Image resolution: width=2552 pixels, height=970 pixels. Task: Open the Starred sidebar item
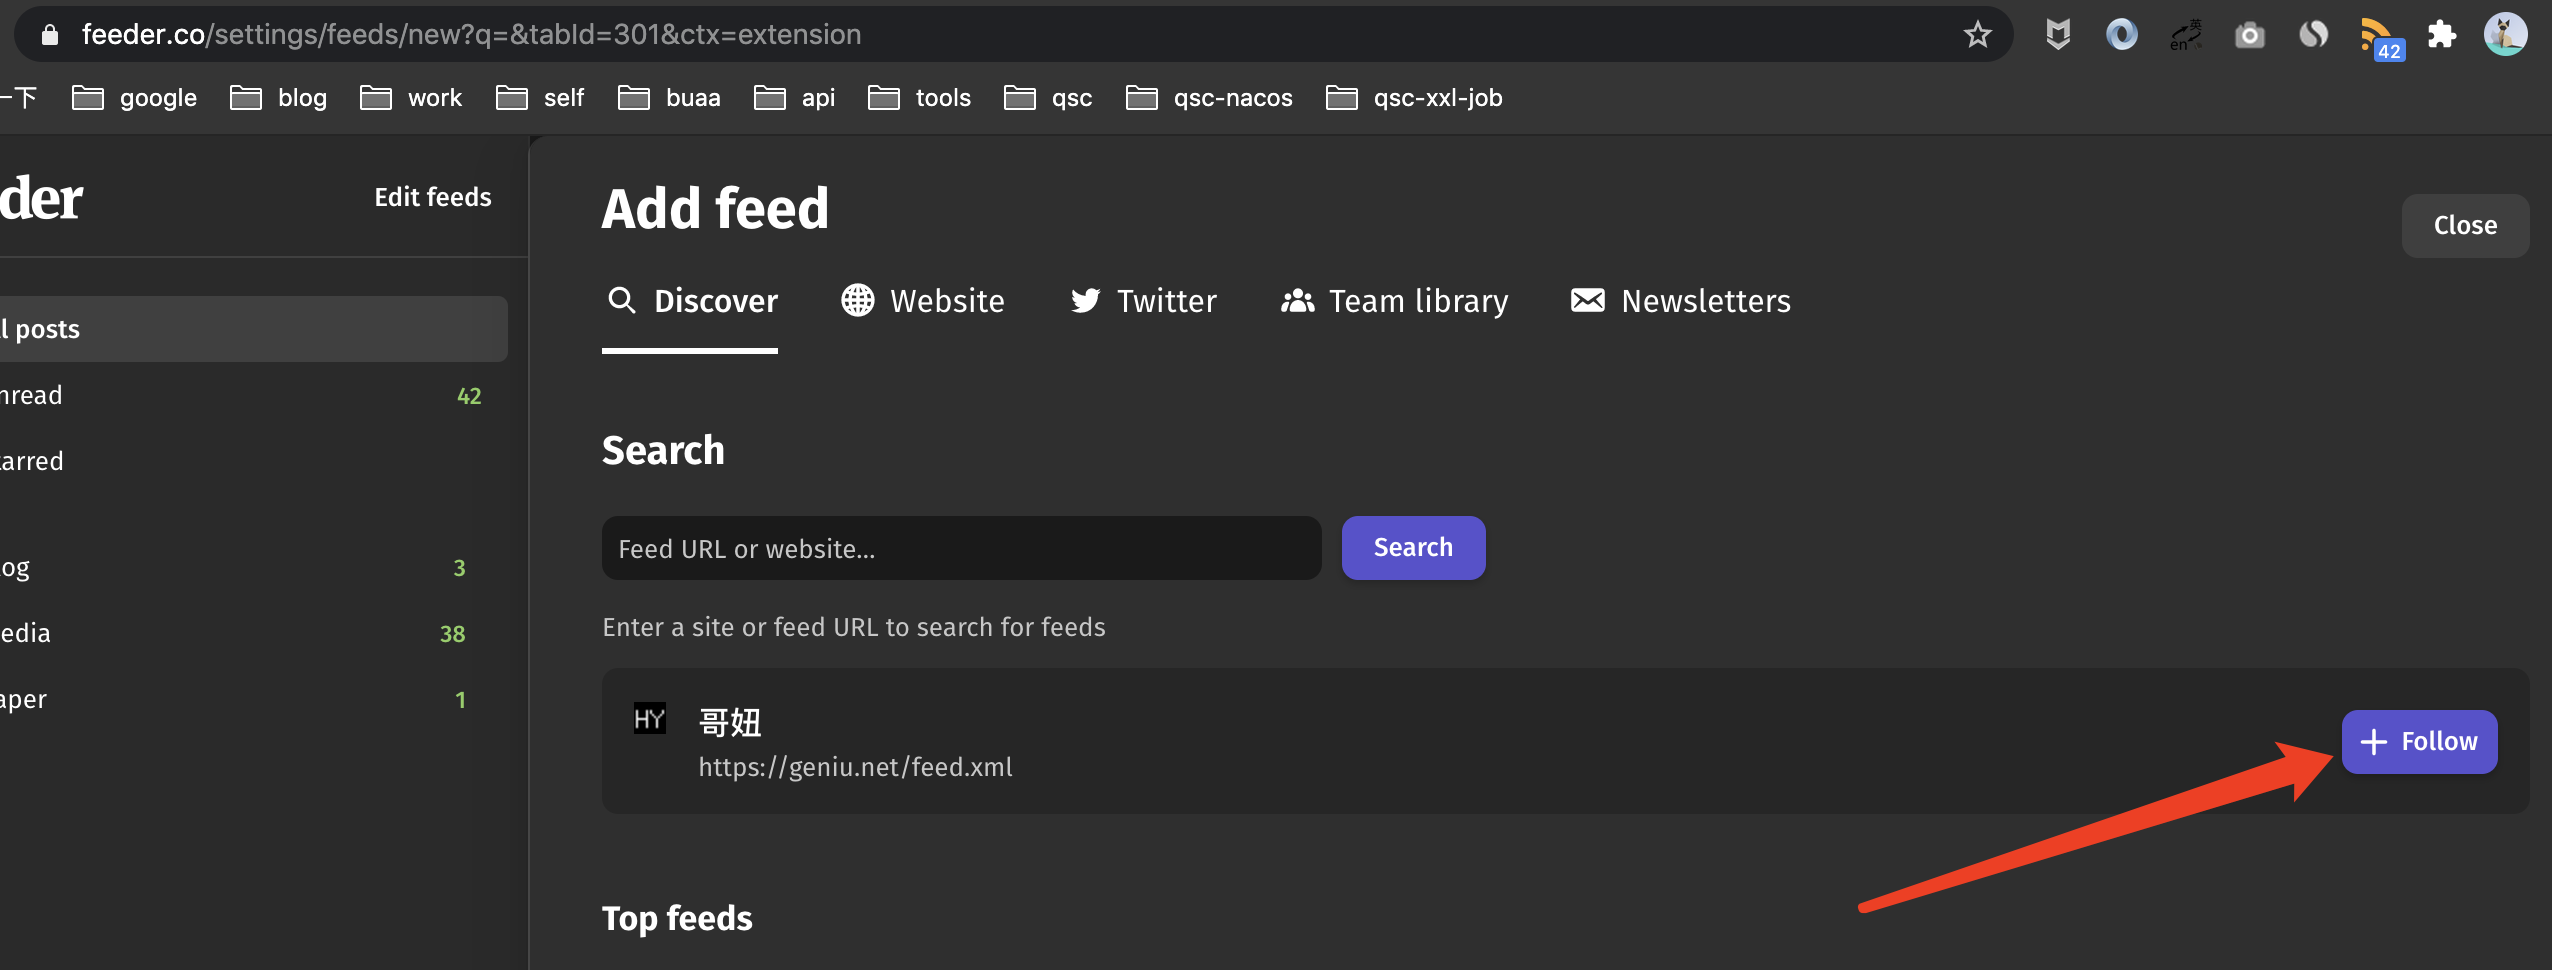[x=254, y=462]
